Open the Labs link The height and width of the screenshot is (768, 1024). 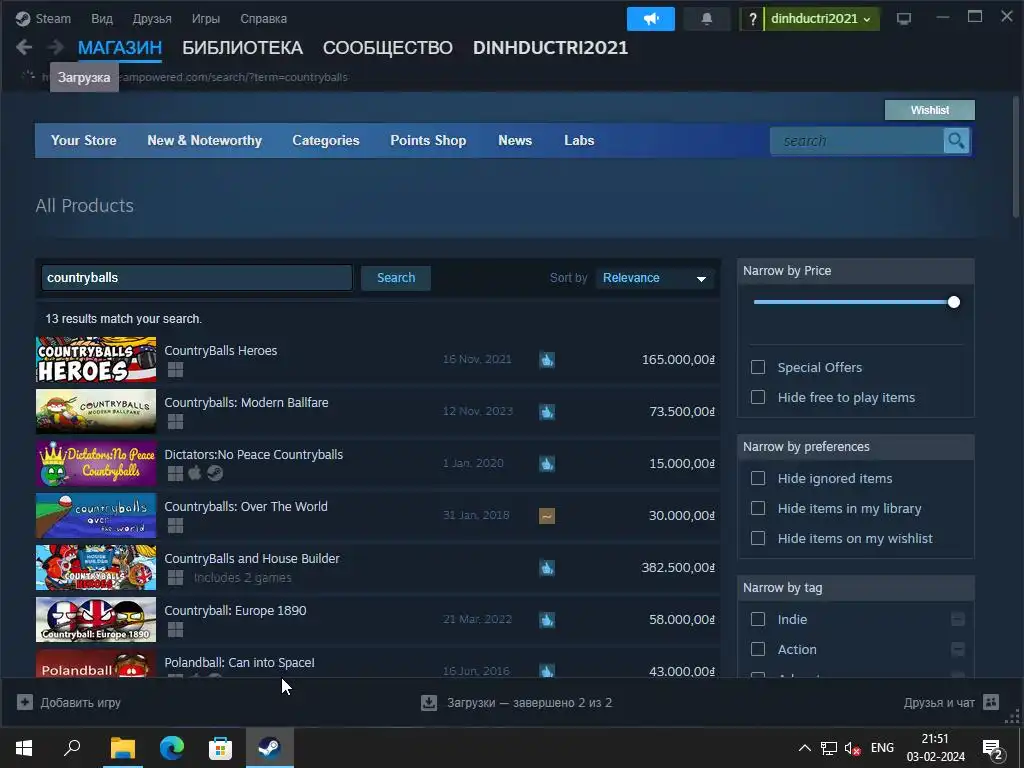(x=579, y=140)
